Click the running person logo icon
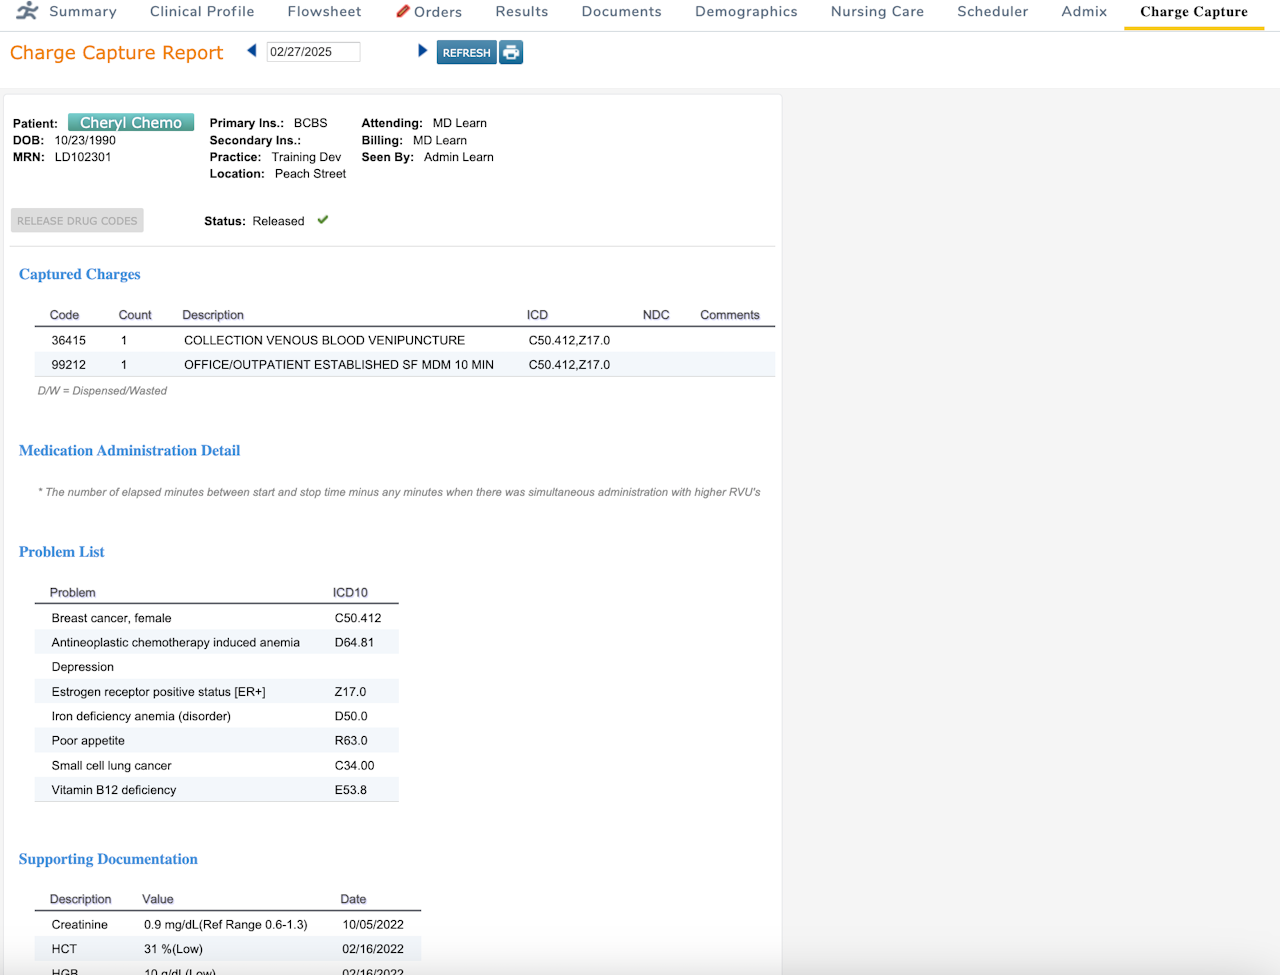Screen dimensions: 1280x975 pos(27,11)
